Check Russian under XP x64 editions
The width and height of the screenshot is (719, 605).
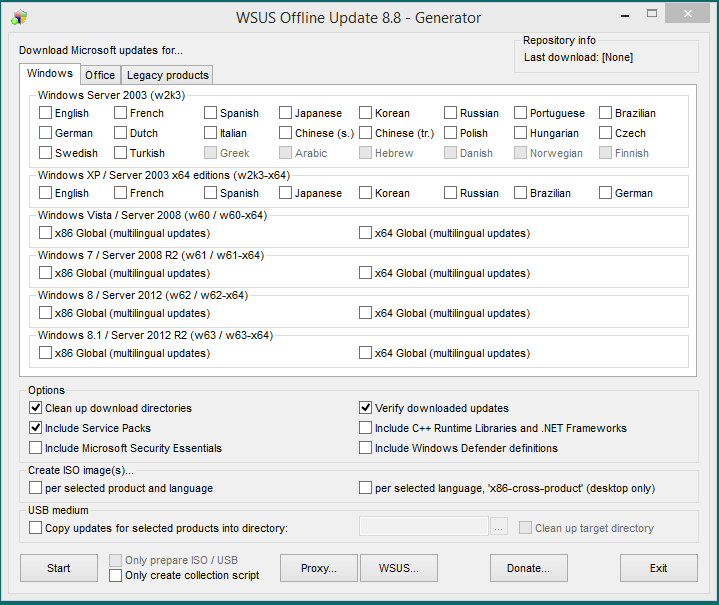pos(450,193)
